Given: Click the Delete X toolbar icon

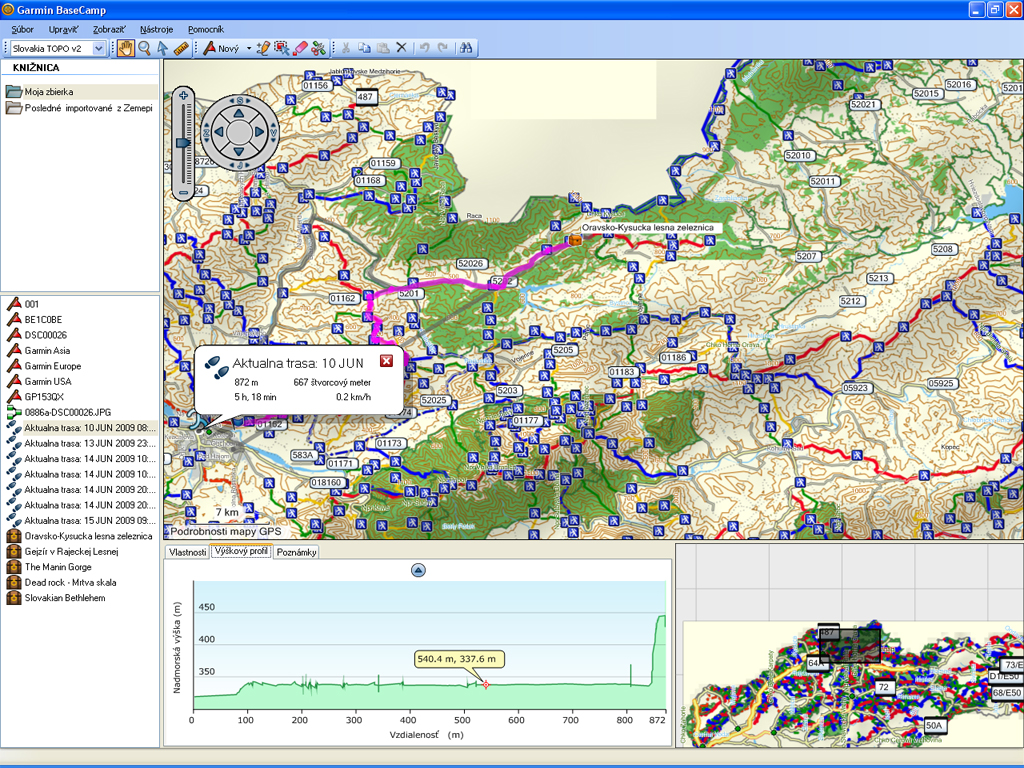Looking at the screenshot, I should click(401, 48).
